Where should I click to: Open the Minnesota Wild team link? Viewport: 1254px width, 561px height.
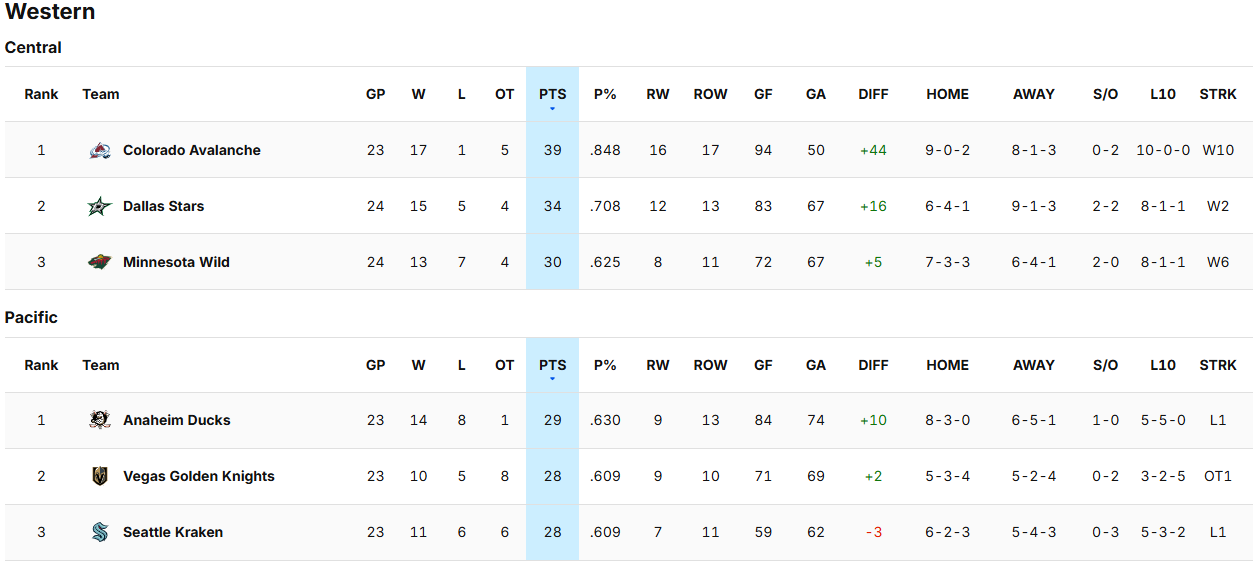176,262
